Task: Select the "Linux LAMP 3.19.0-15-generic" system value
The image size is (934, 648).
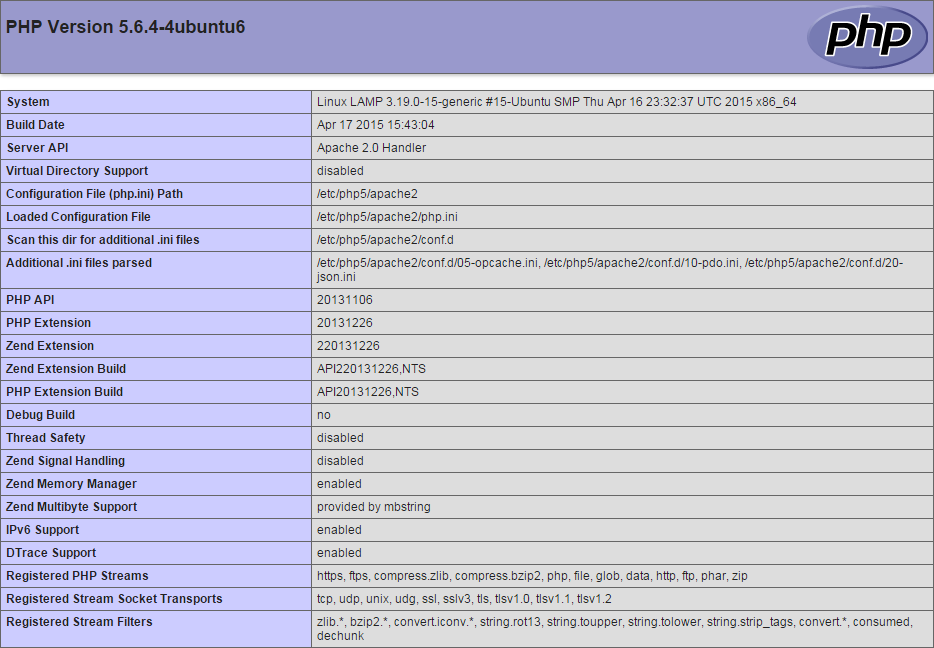Action: (x=556, y=102)
